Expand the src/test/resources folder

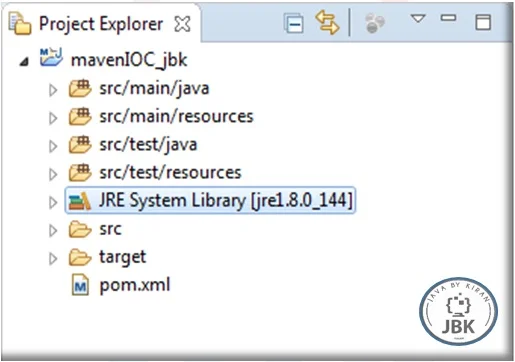[x=53, y=174]
